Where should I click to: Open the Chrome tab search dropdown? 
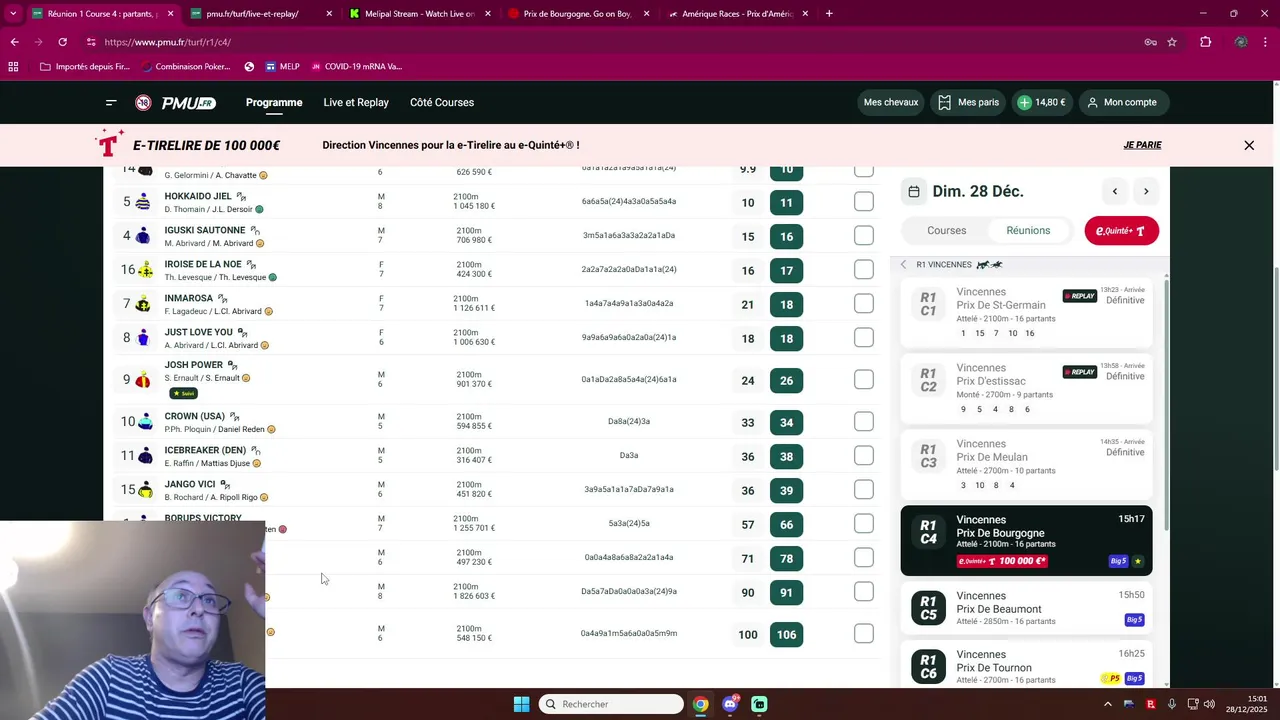coord(13,14)
